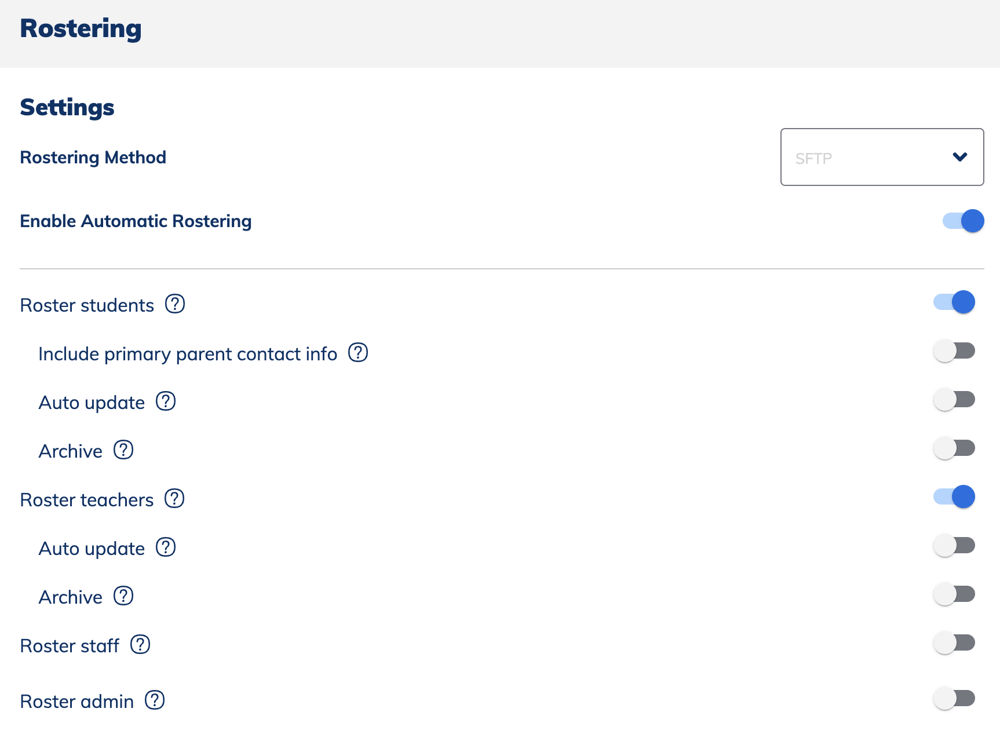
Task: Click the help icon next to Roster staff
Action: tap(140, 645)
